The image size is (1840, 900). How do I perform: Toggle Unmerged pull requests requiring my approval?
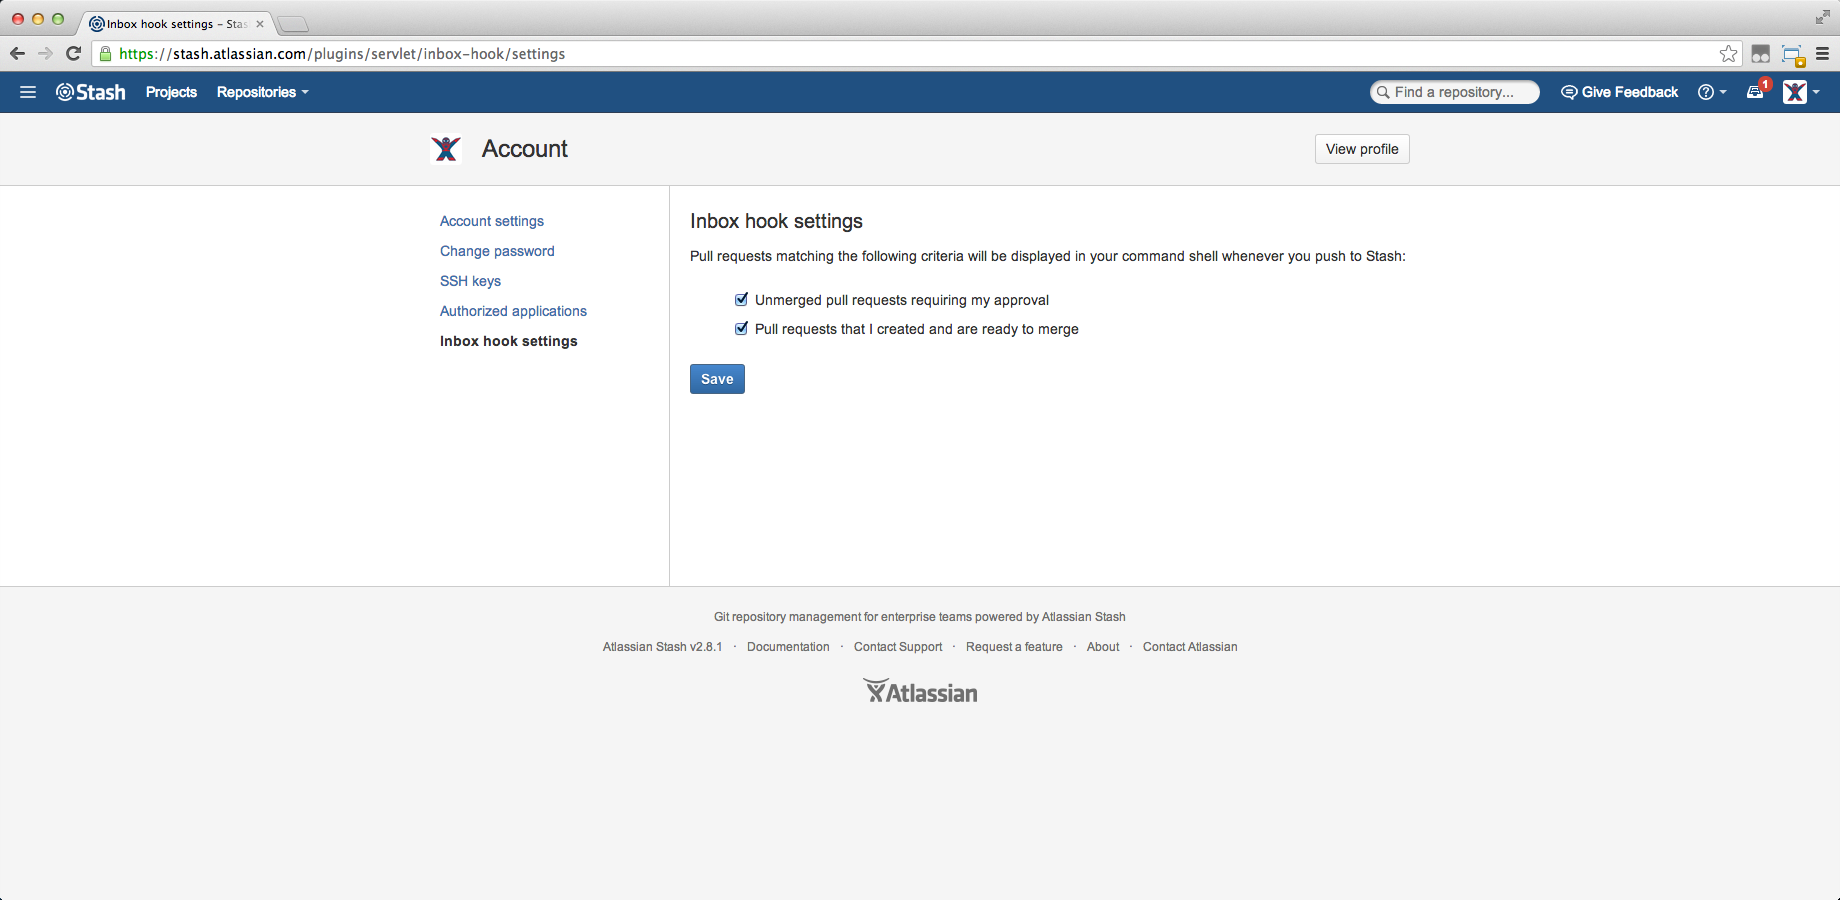[741, 299]
